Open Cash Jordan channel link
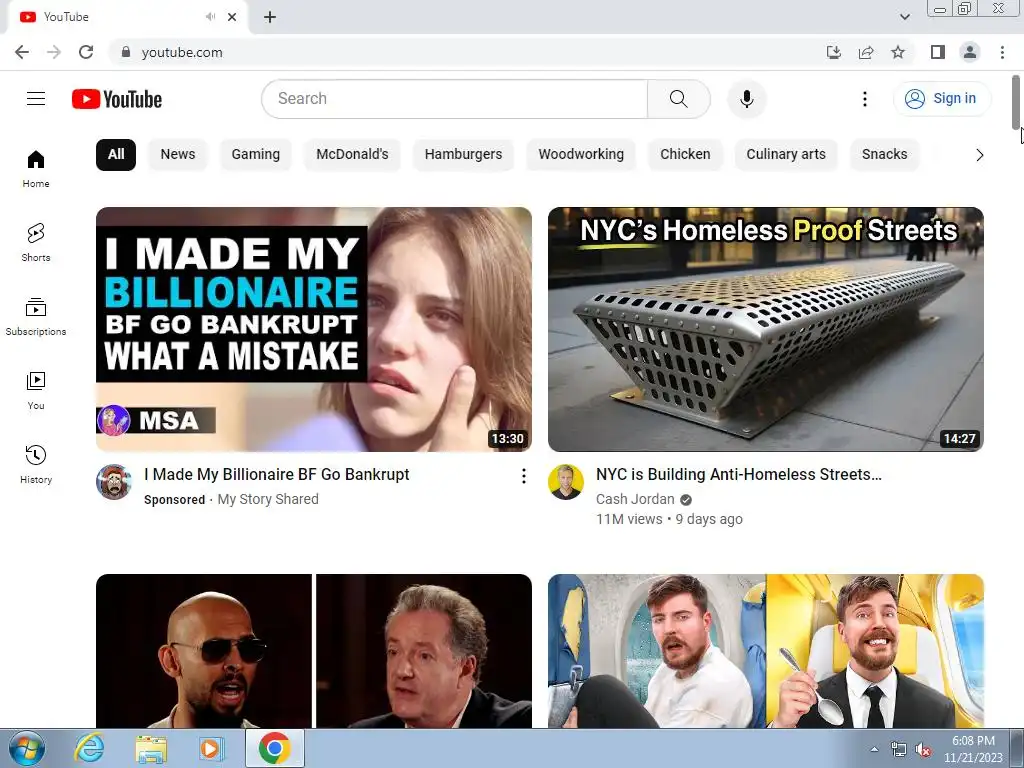 coord(635,500)
